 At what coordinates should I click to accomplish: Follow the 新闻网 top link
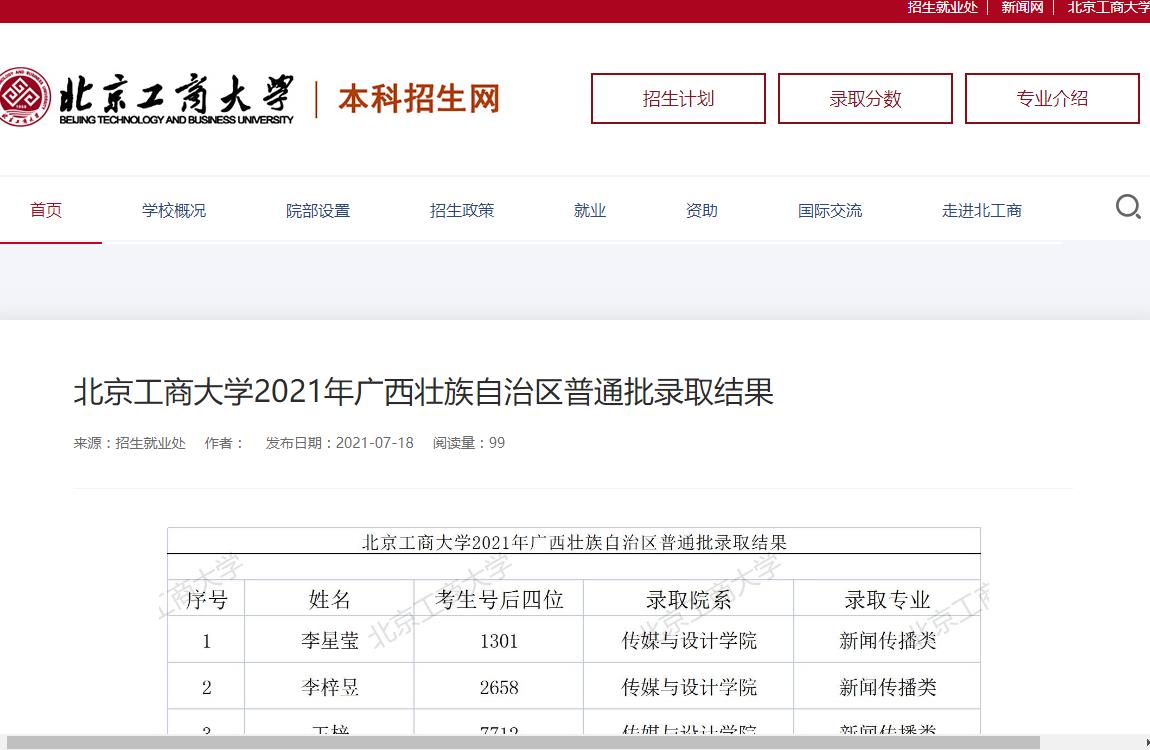(x=1022, y=7)
